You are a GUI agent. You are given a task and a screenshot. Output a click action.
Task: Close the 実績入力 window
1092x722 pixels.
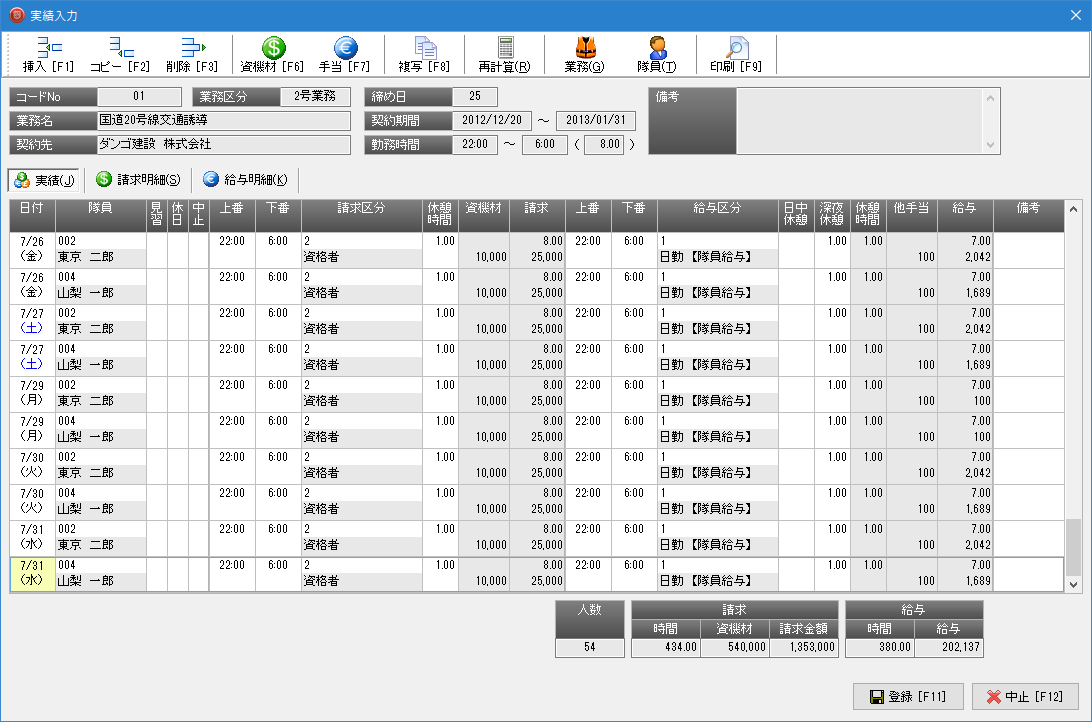pyautogui.click(x=1075, y=15)
